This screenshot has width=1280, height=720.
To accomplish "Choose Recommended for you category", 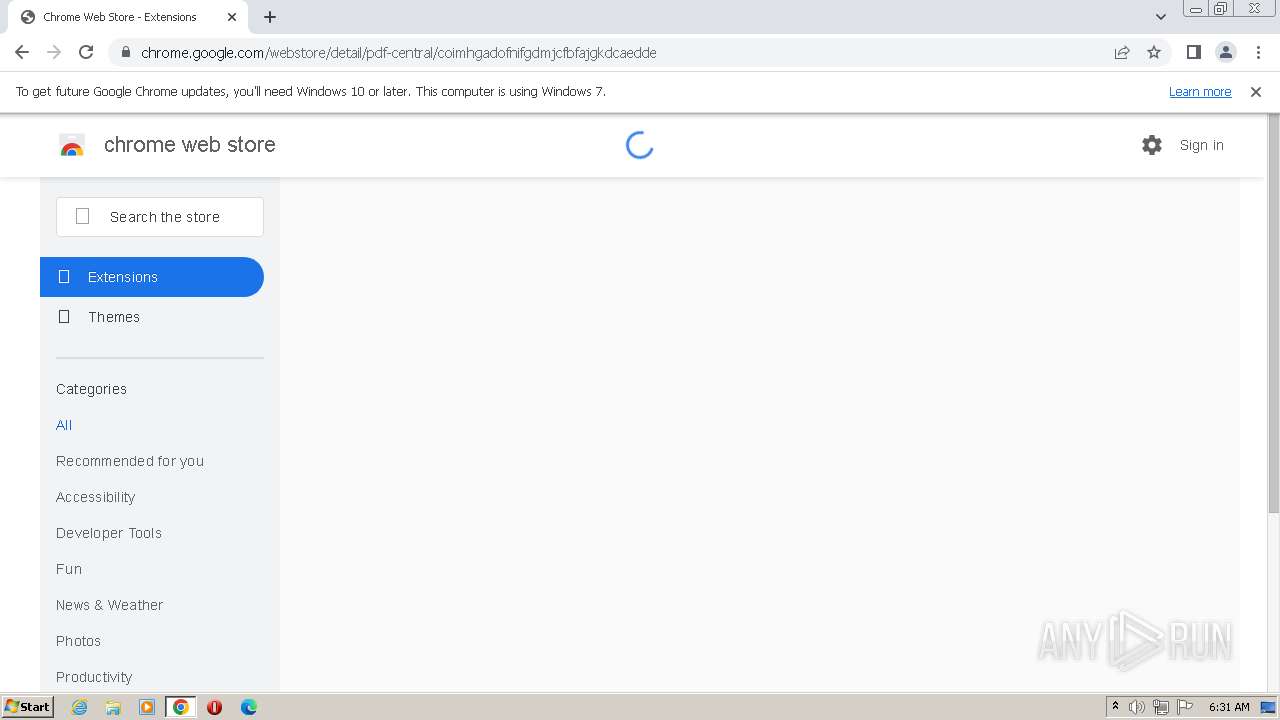I will (130, 461).
